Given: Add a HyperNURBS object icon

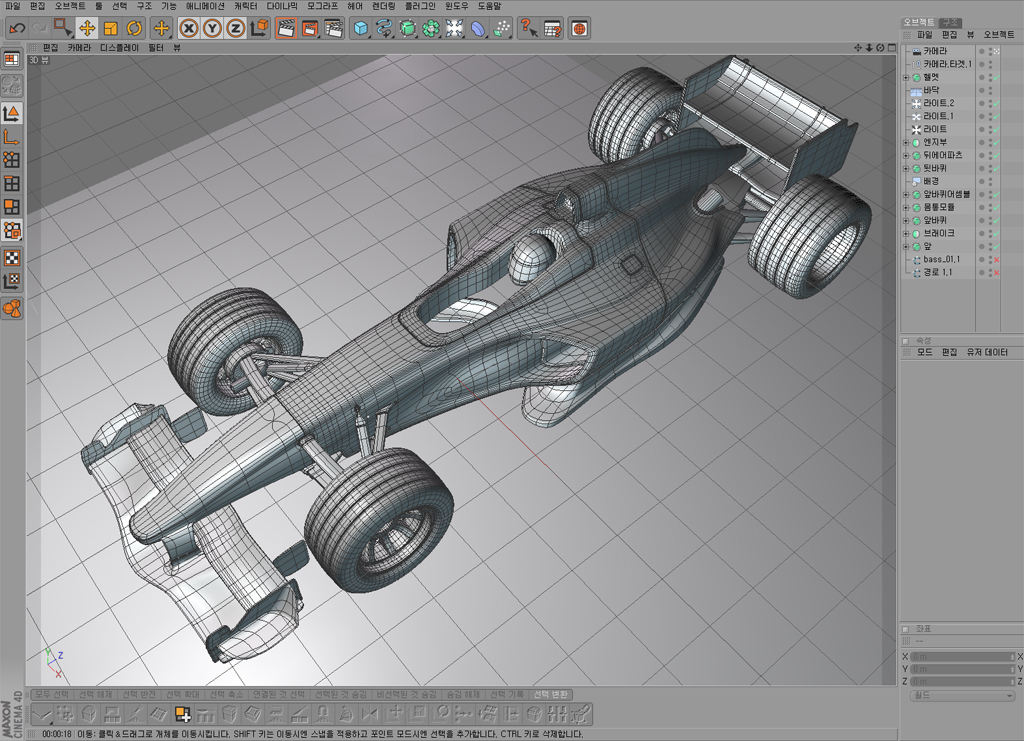Looking at the screenshot, I should coord(408,28).
